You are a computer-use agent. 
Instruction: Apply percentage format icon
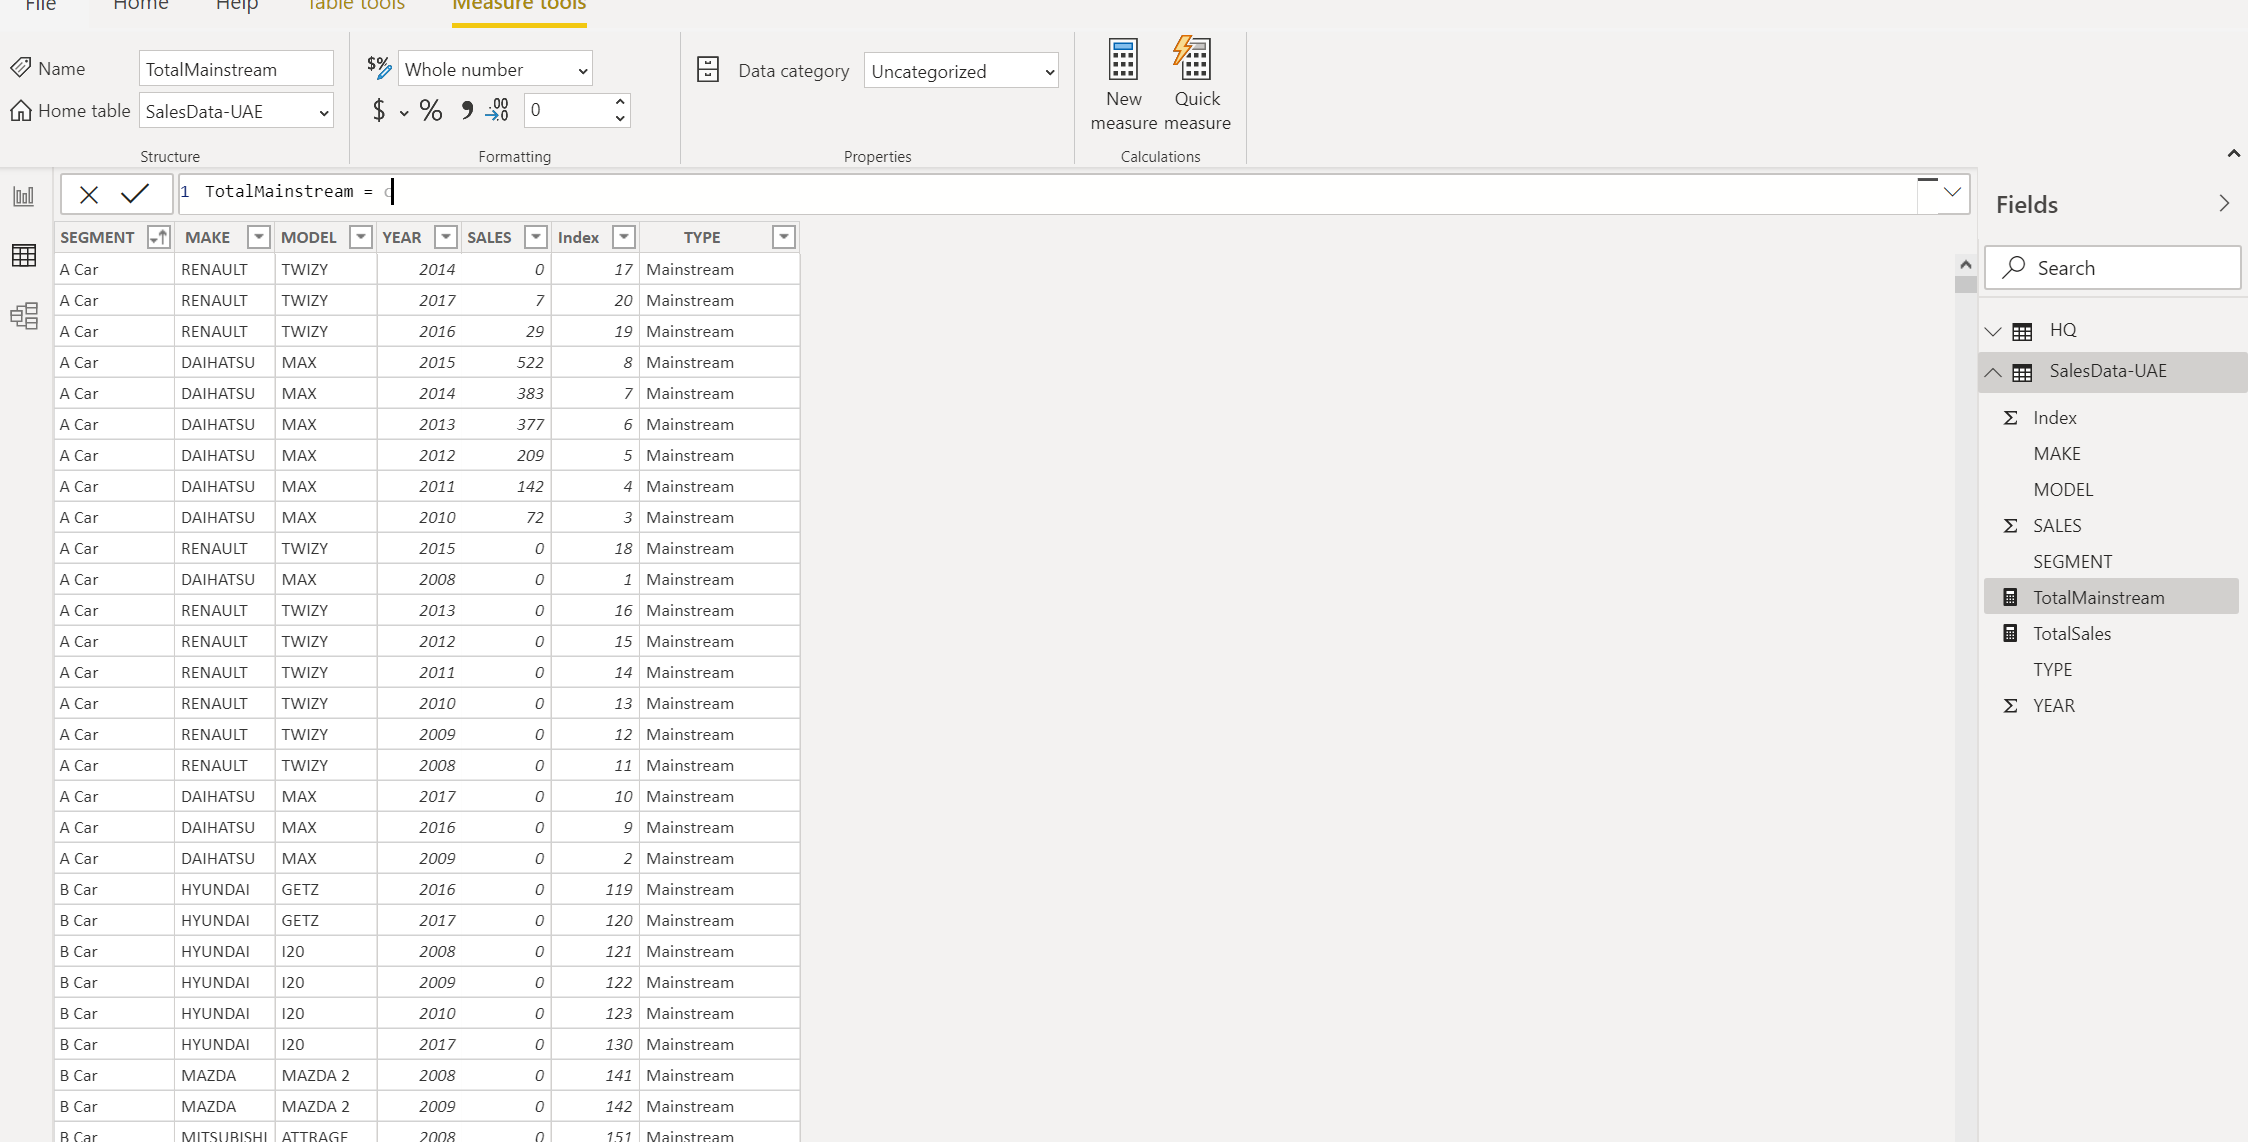coord(431,110)
